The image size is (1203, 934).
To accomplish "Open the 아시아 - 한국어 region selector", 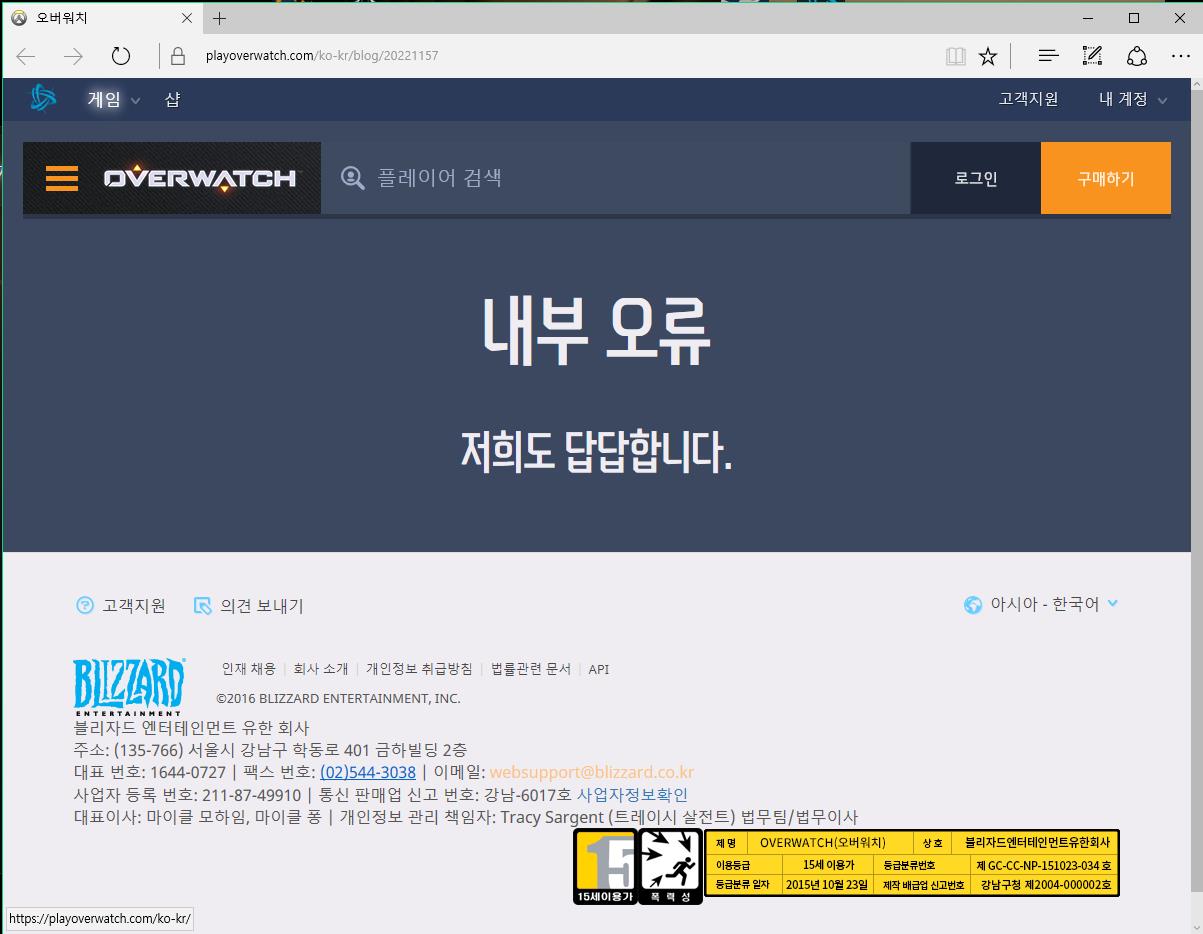I will click(x=1043, y=604).
